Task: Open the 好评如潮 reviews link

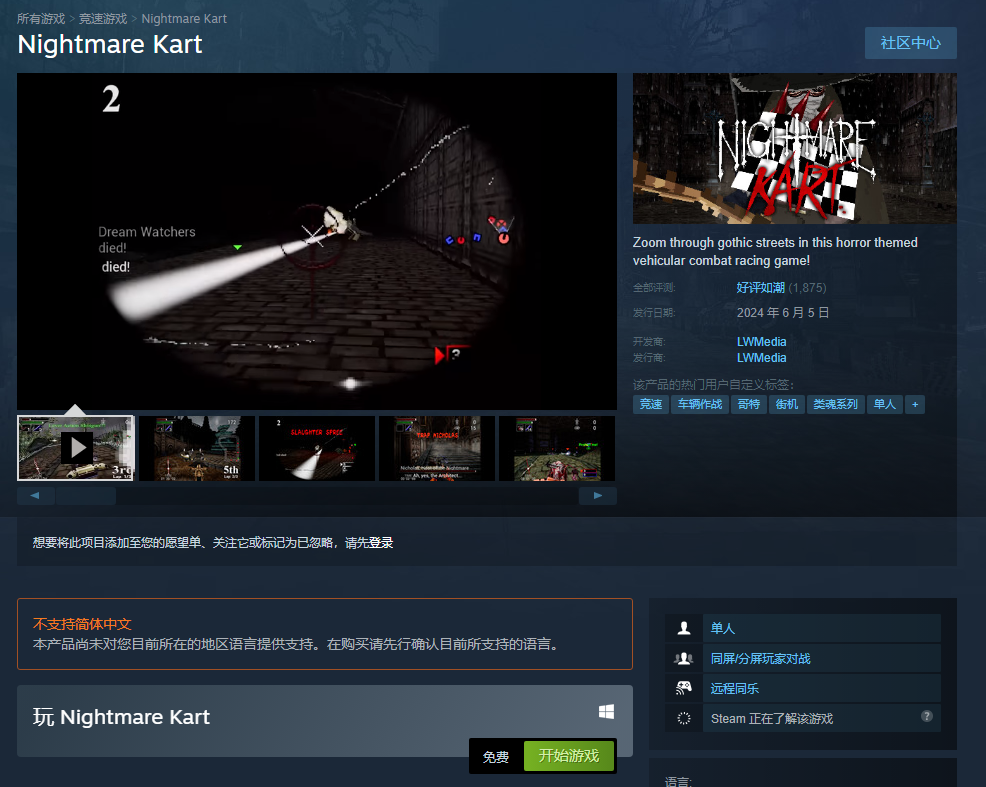Action: 761,287
